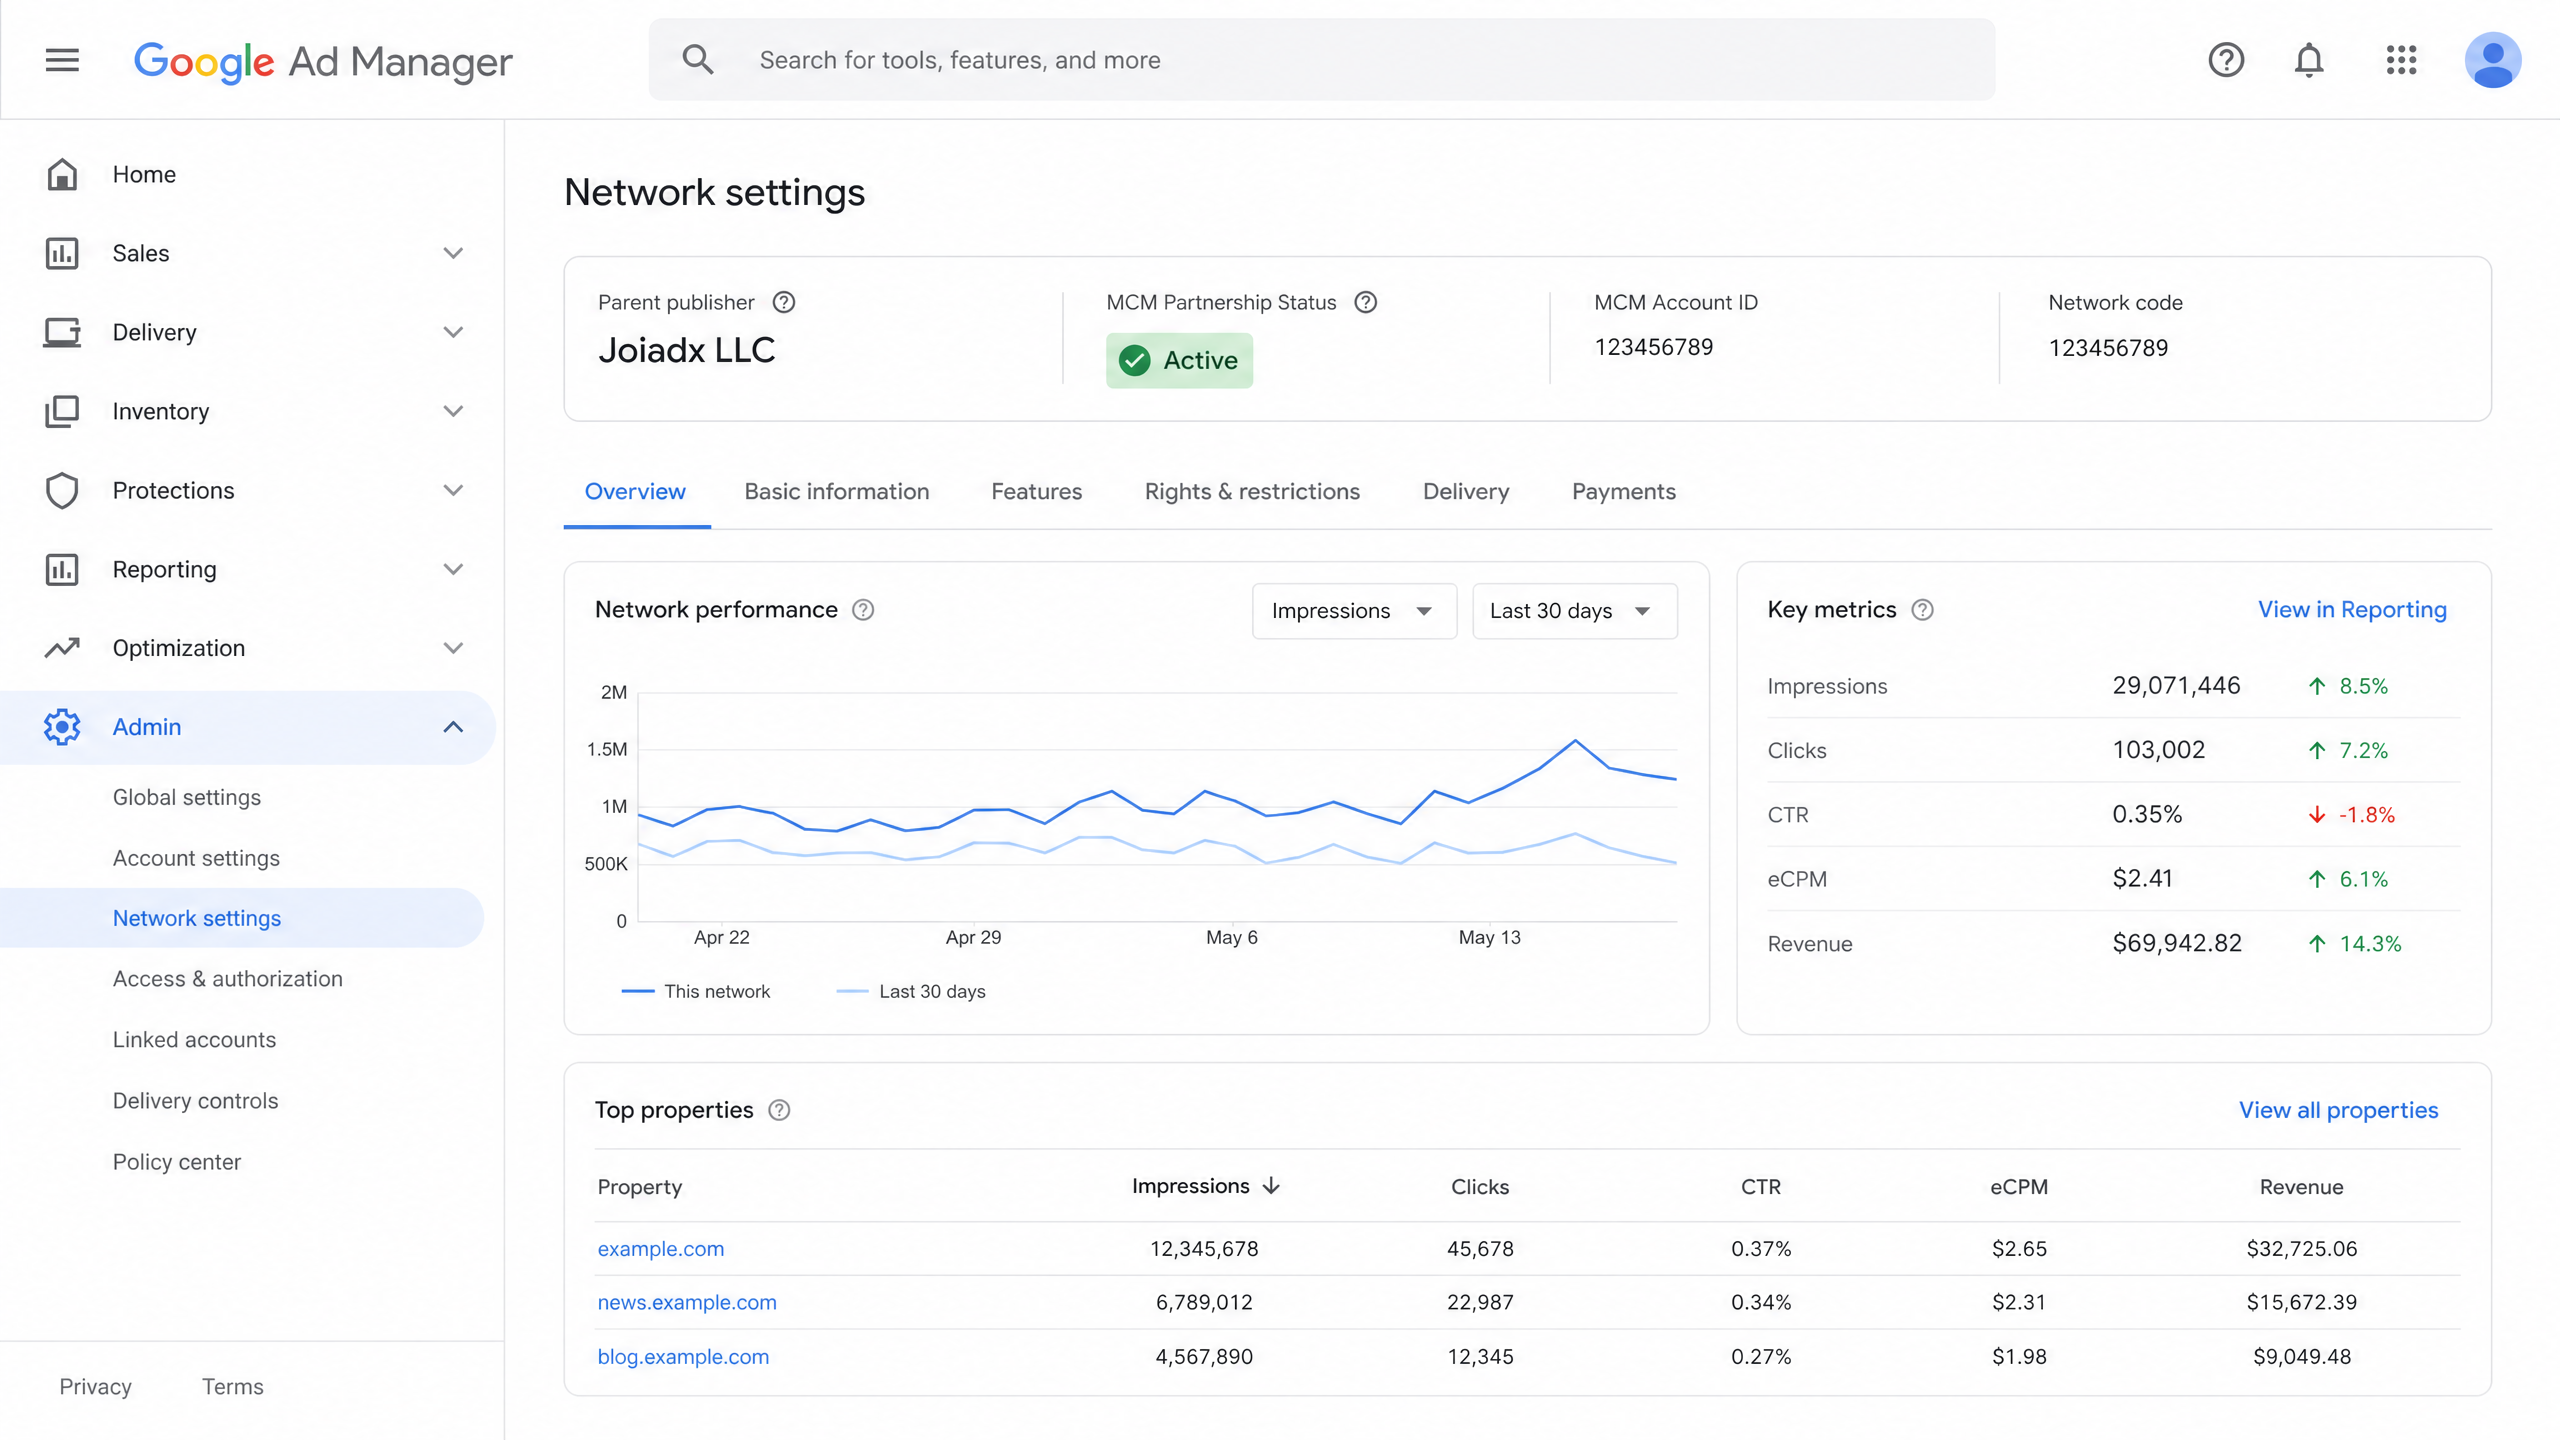Open Global settings in sidebar

tap(187, 798)
